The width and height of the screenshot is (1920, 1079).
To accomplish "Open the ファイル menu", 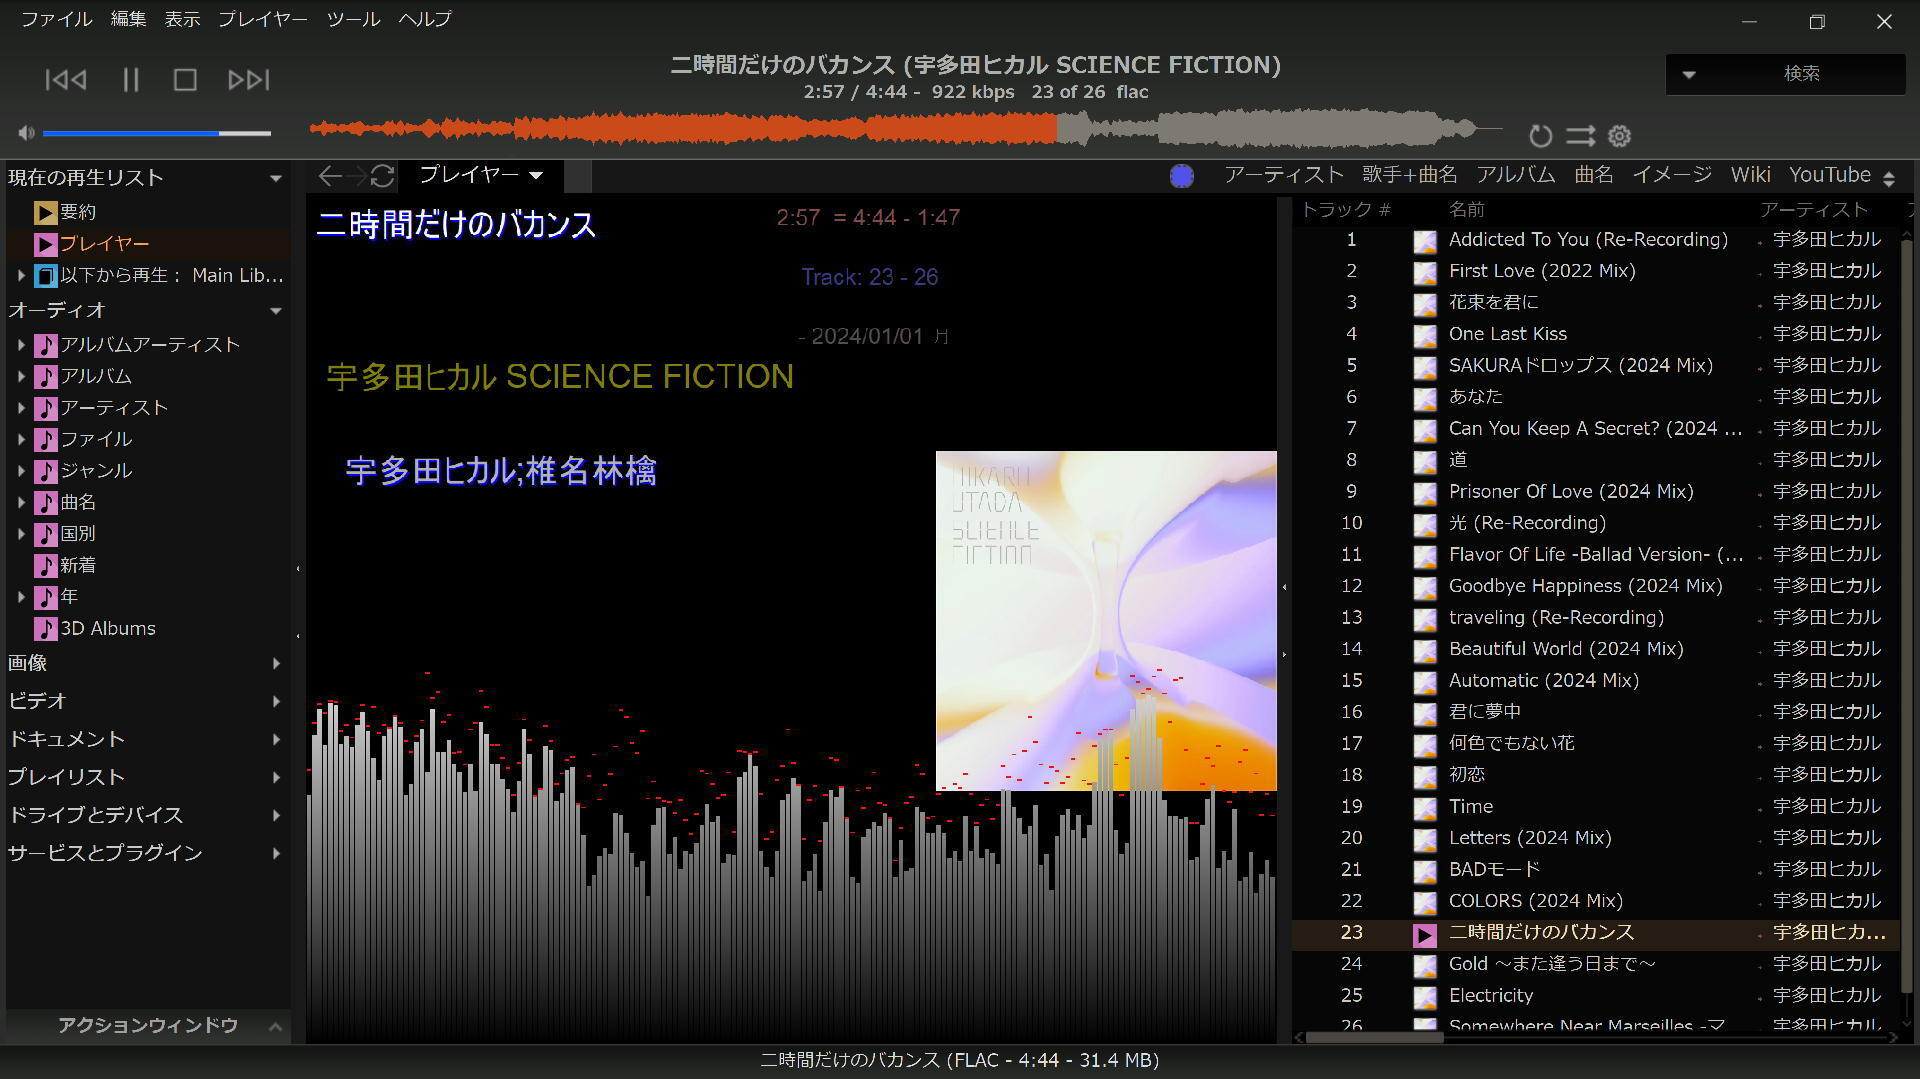I will [x=57, y=19].
